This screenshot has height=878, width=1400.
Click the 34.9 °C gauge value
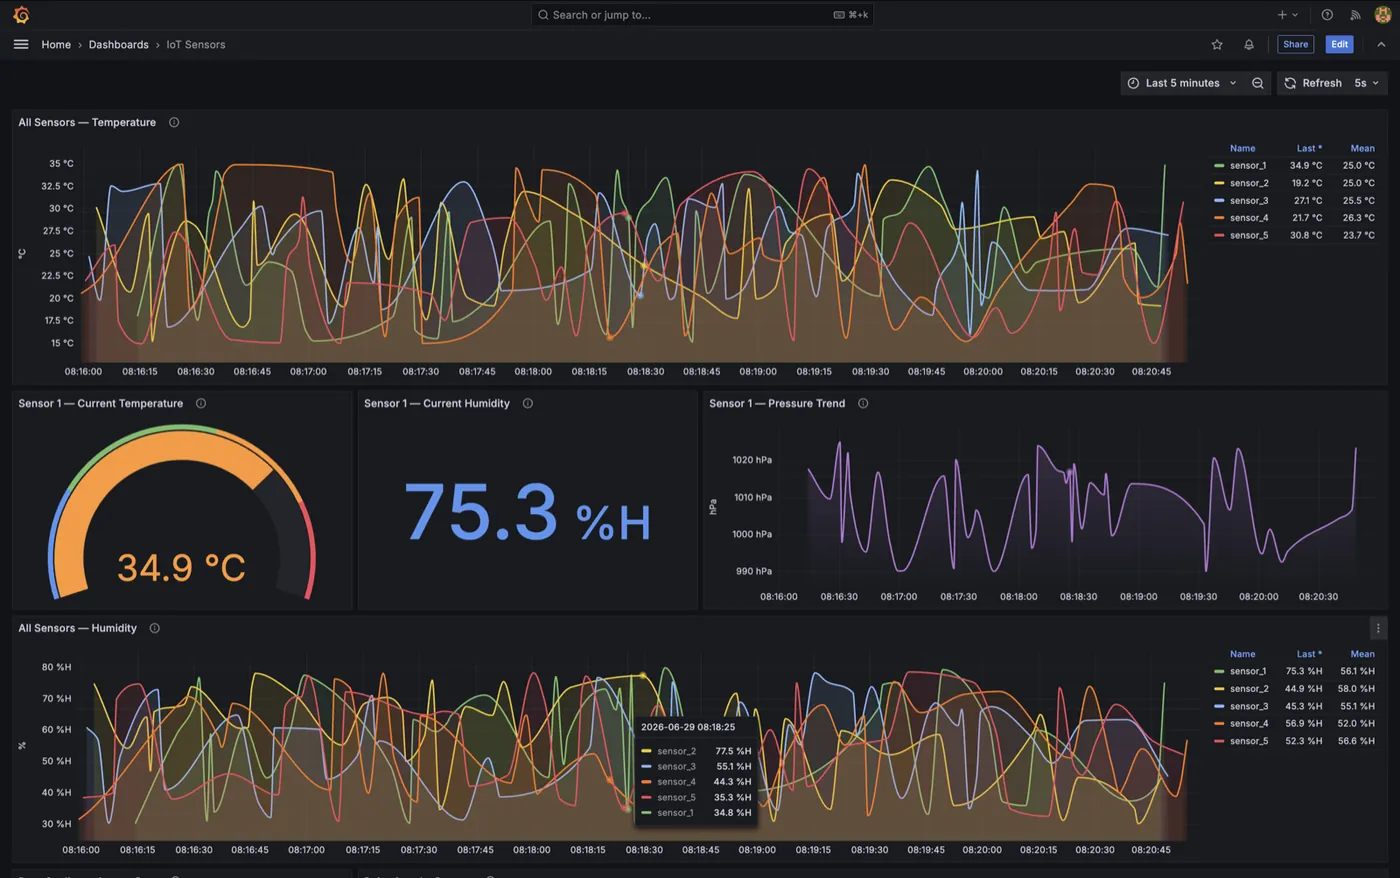coord(181,568)
